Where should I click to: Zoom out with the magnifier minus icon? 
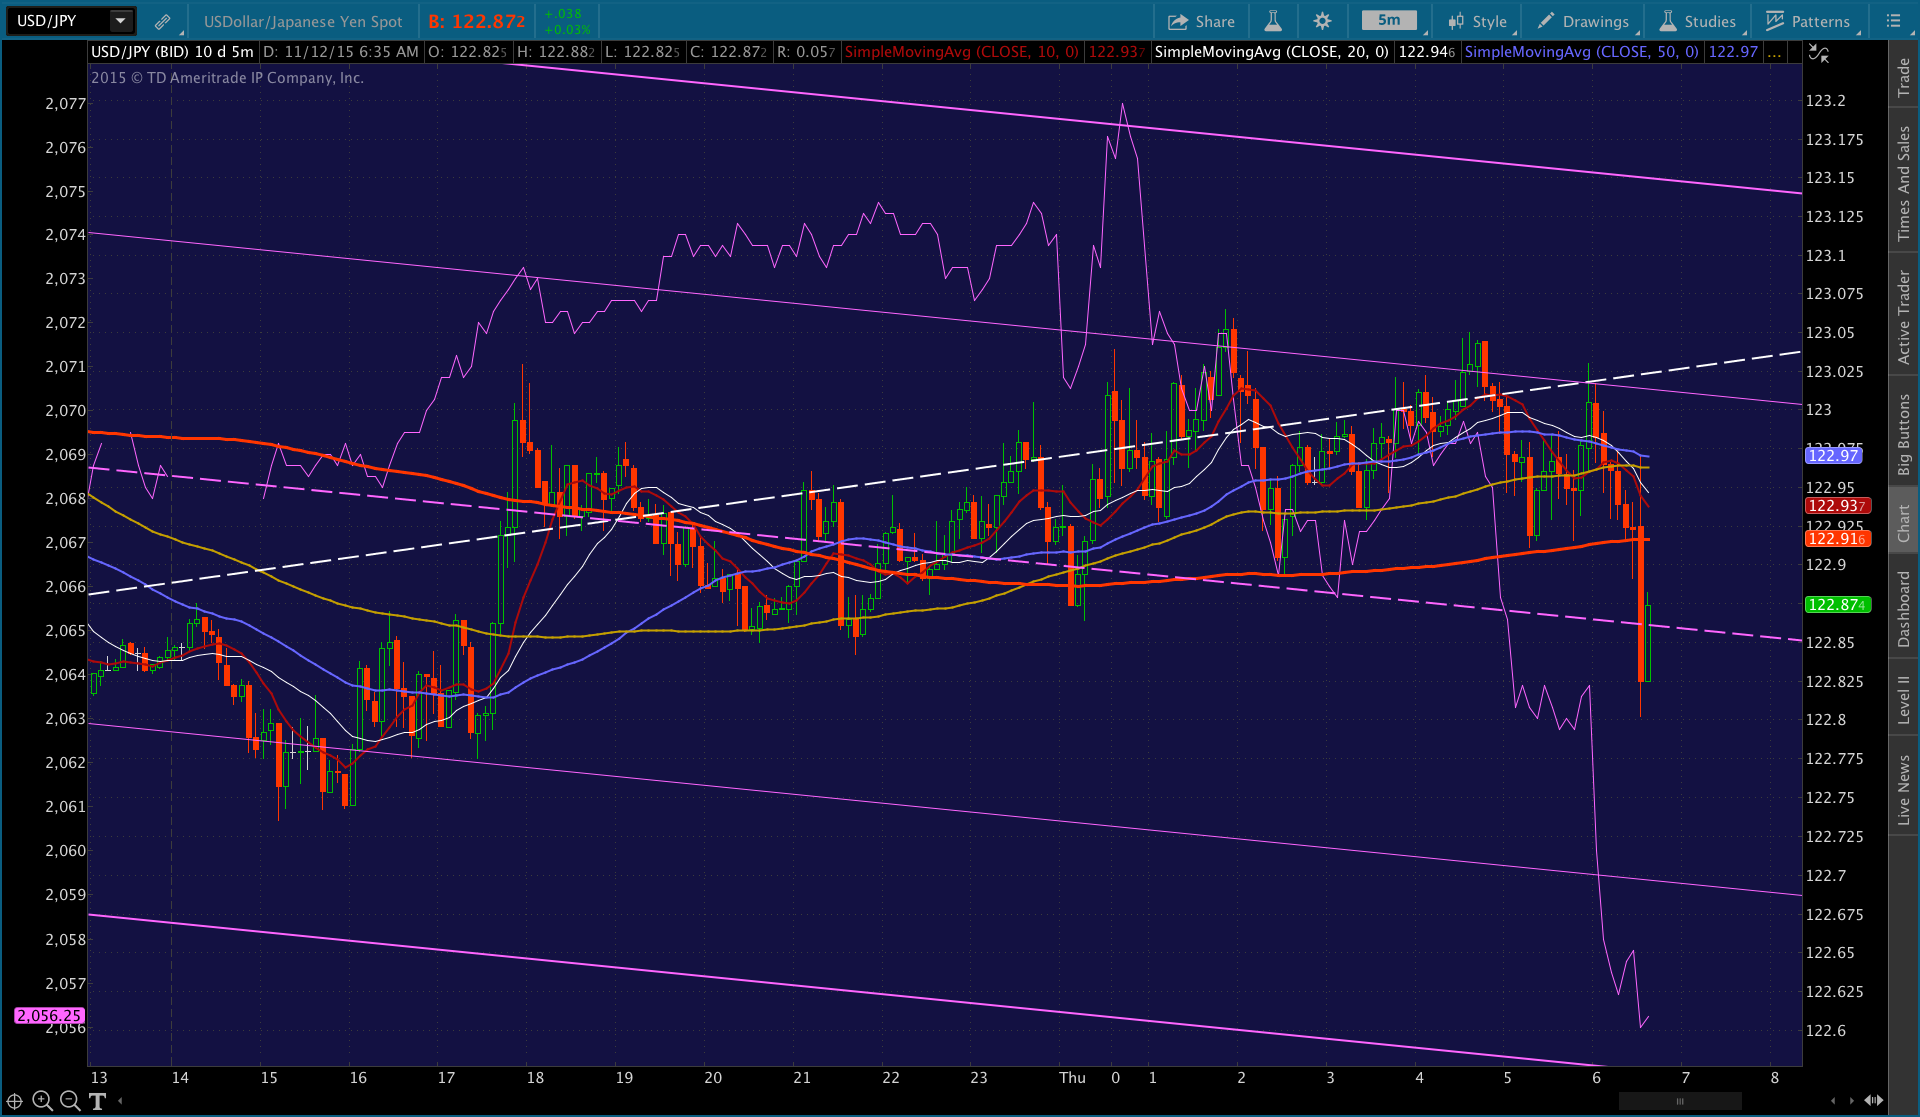point(70,1101)
